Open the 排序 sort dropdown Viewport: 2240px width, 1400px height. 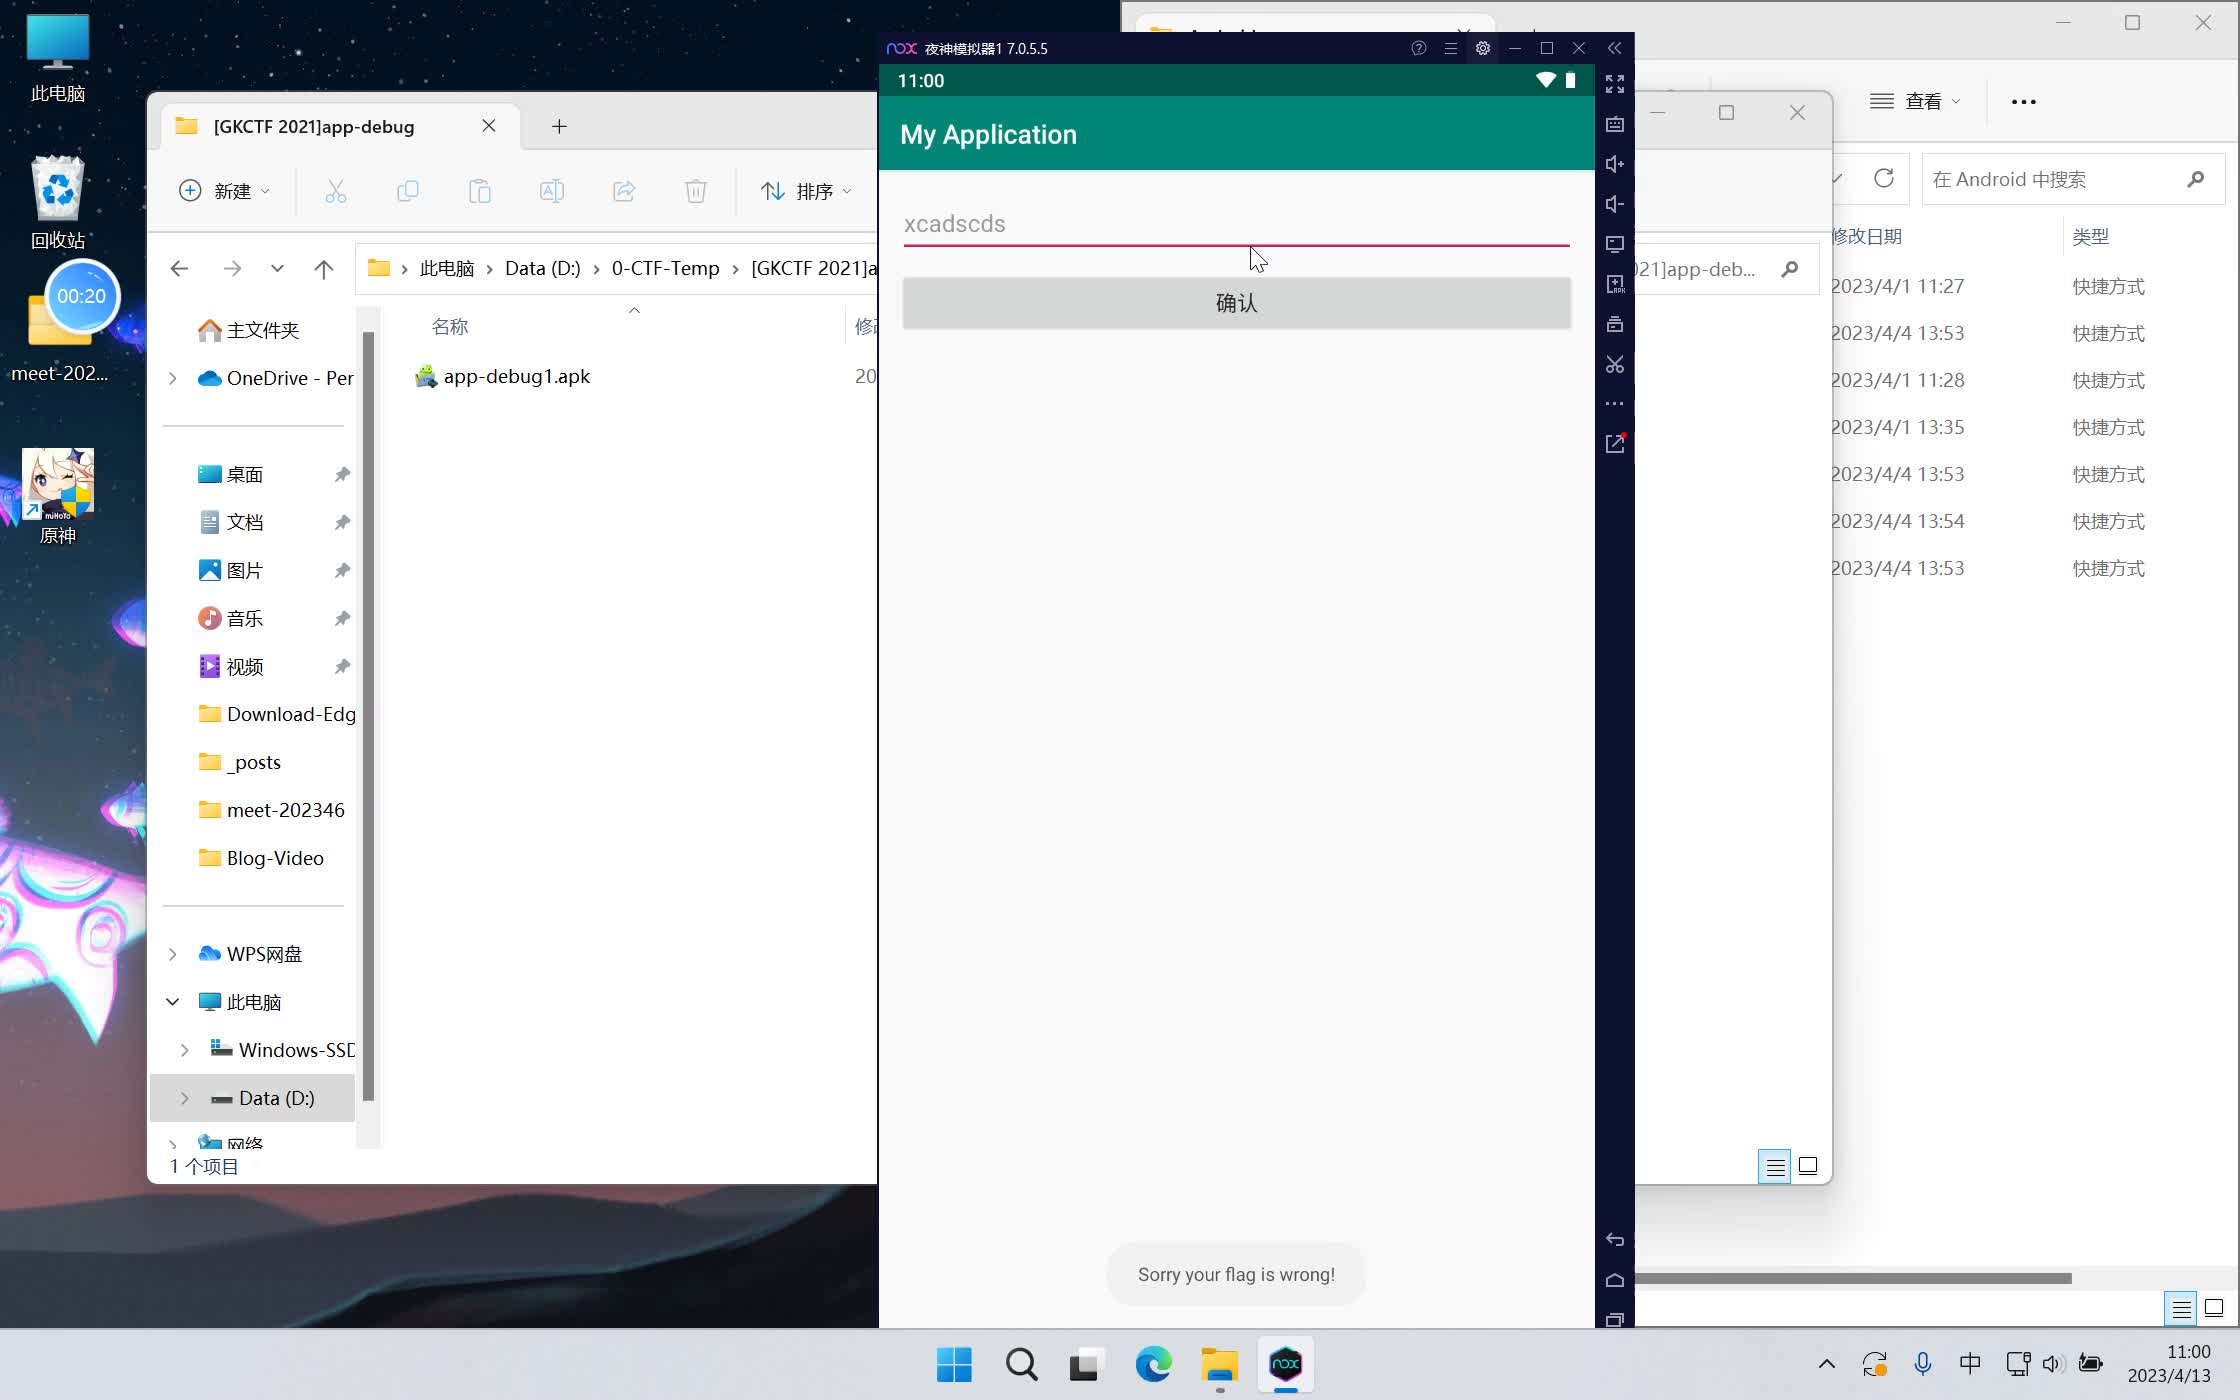[x=806, y=191]
